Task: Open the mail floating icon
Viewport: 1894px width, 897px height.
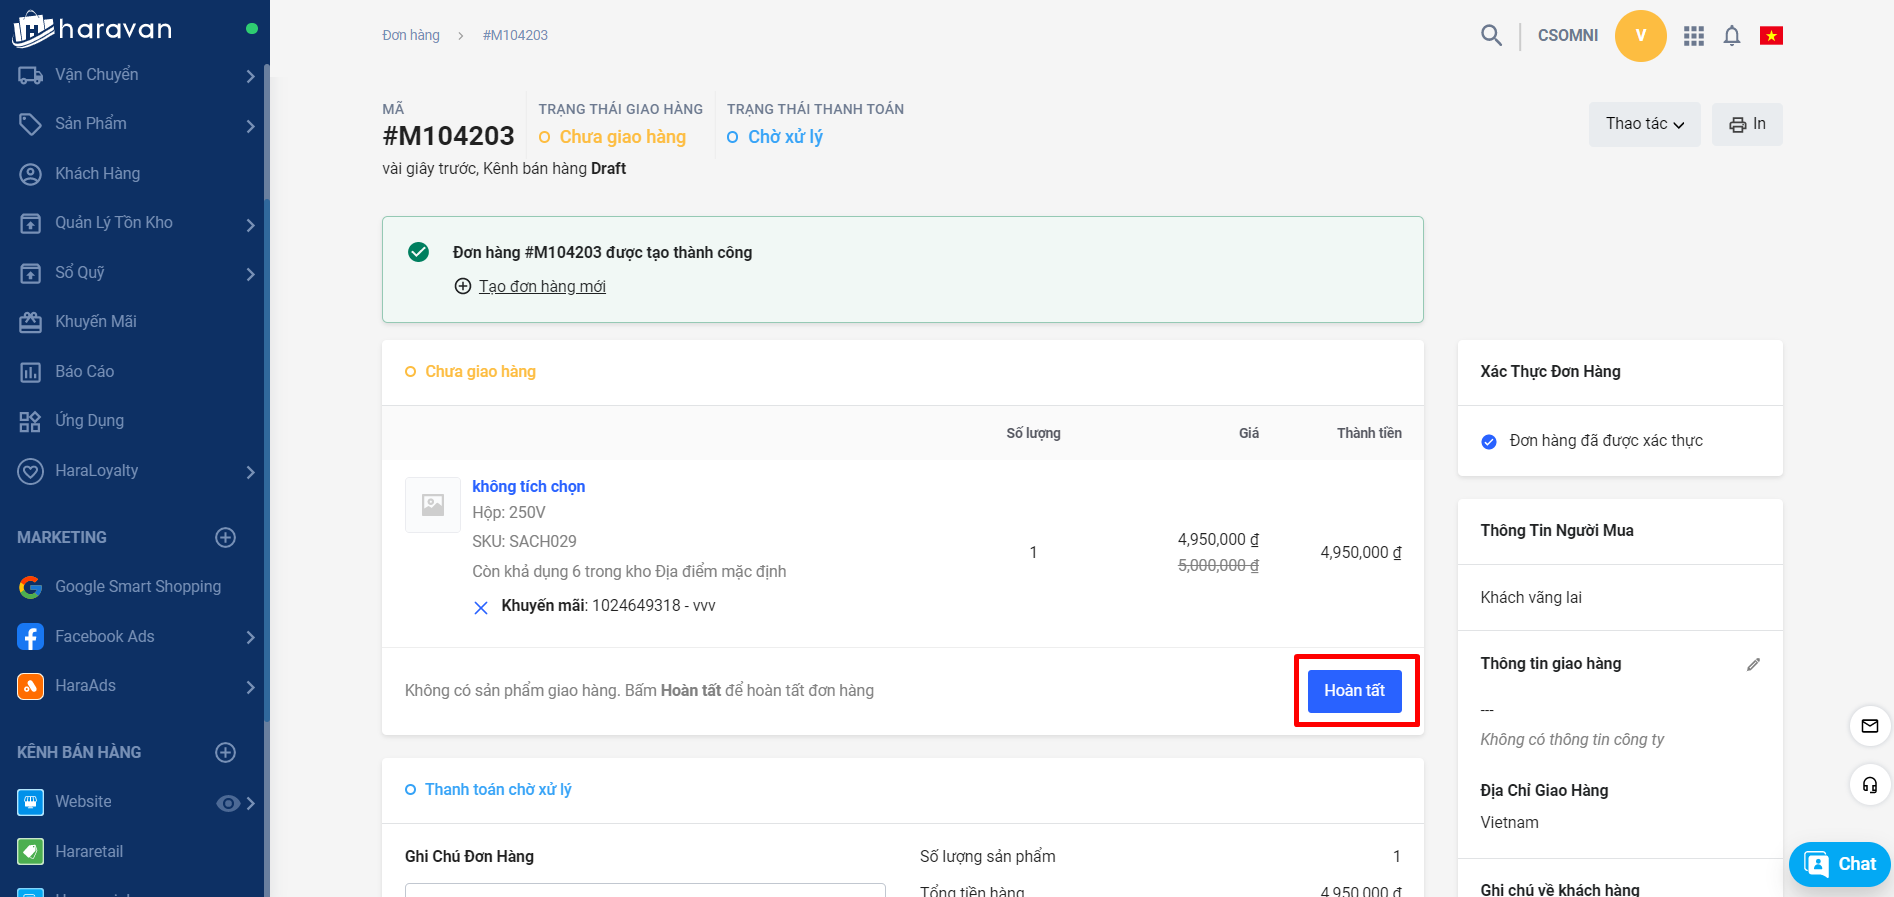Action: click(x=1869, y=726)
